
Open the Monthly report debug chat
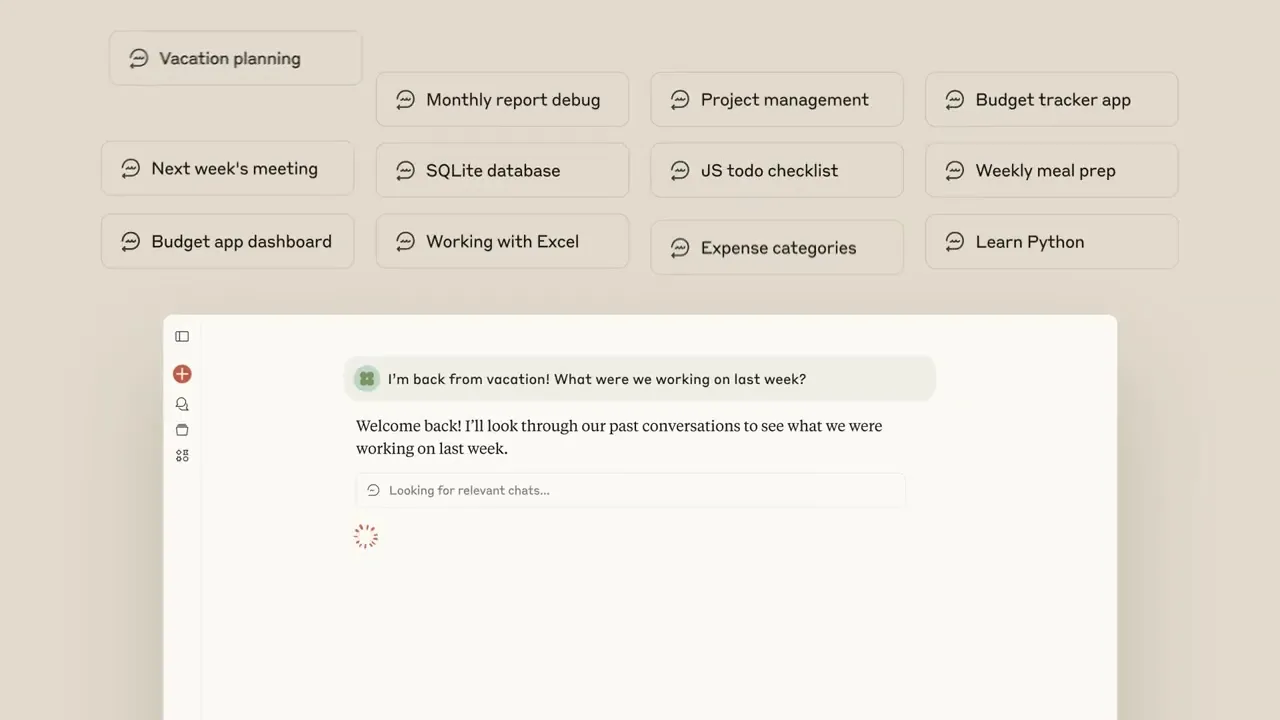tap(502, 99)
